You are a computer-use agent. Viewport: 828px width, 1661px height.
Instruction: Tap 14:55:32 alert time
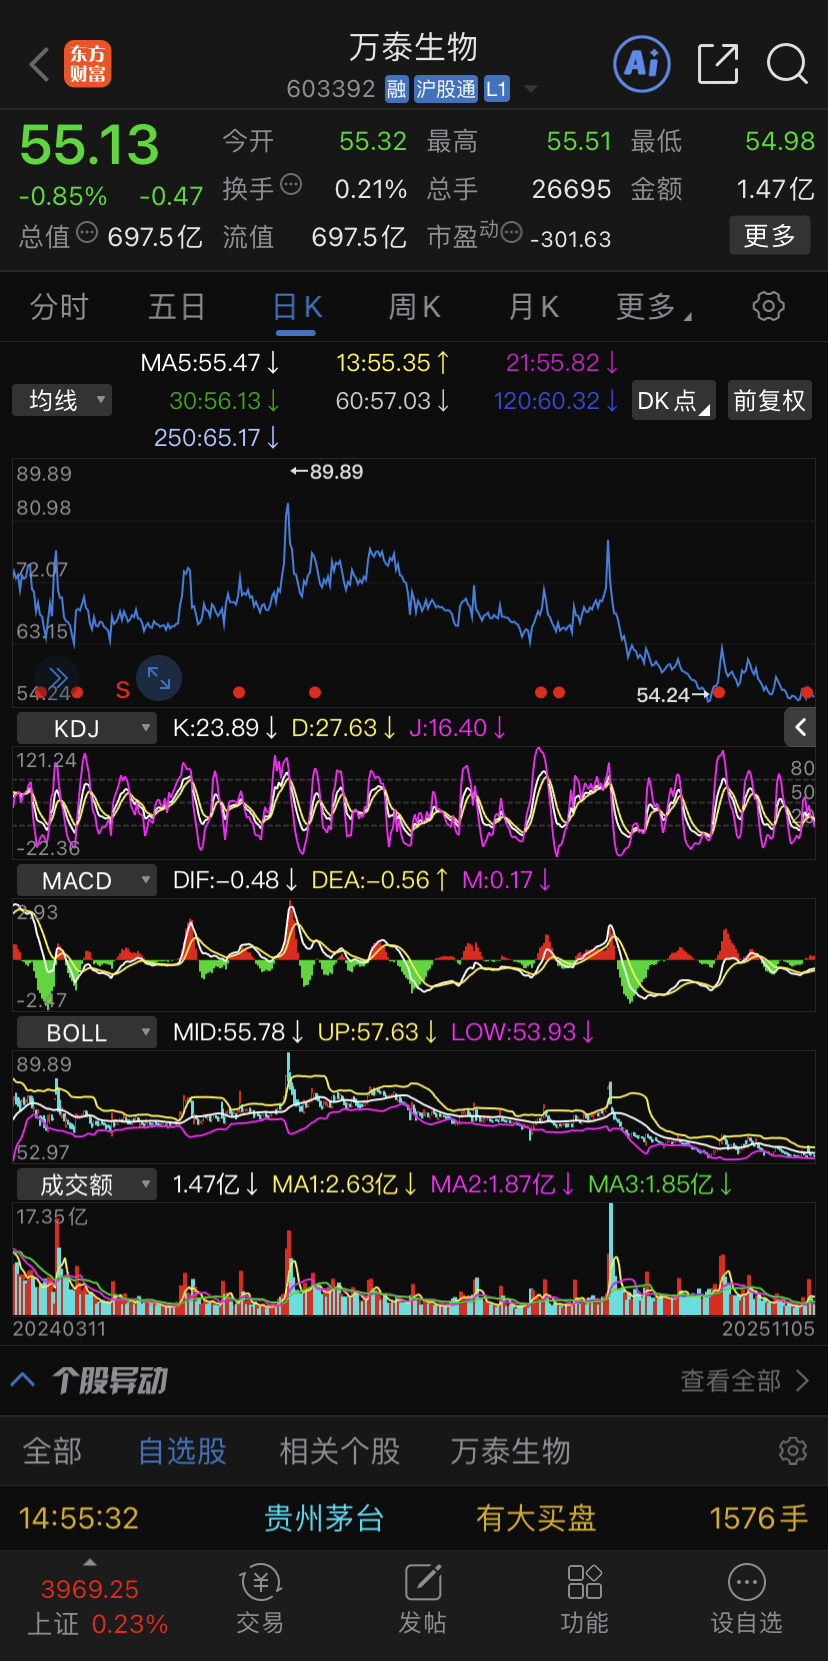point(79,1518)
